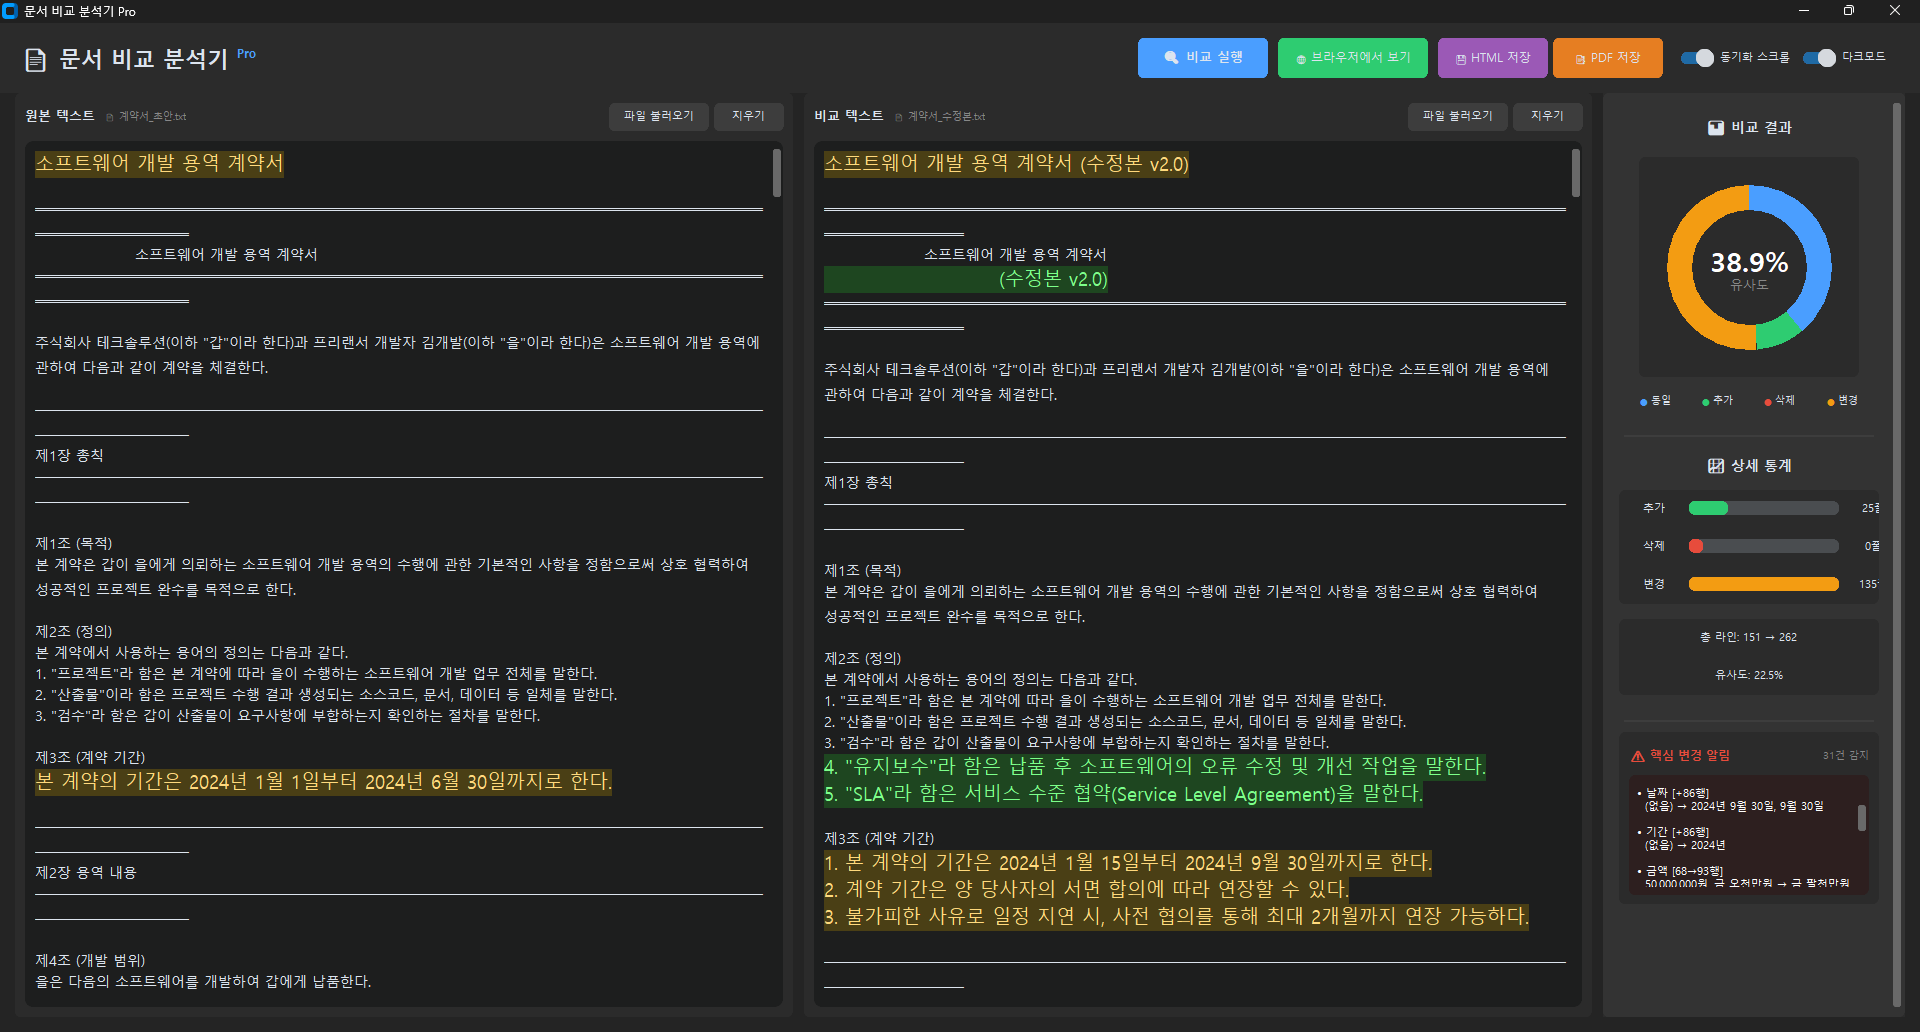Click the magnifier icon on 비교 실행
1920x1032 pixels.
click(1171, 58)
